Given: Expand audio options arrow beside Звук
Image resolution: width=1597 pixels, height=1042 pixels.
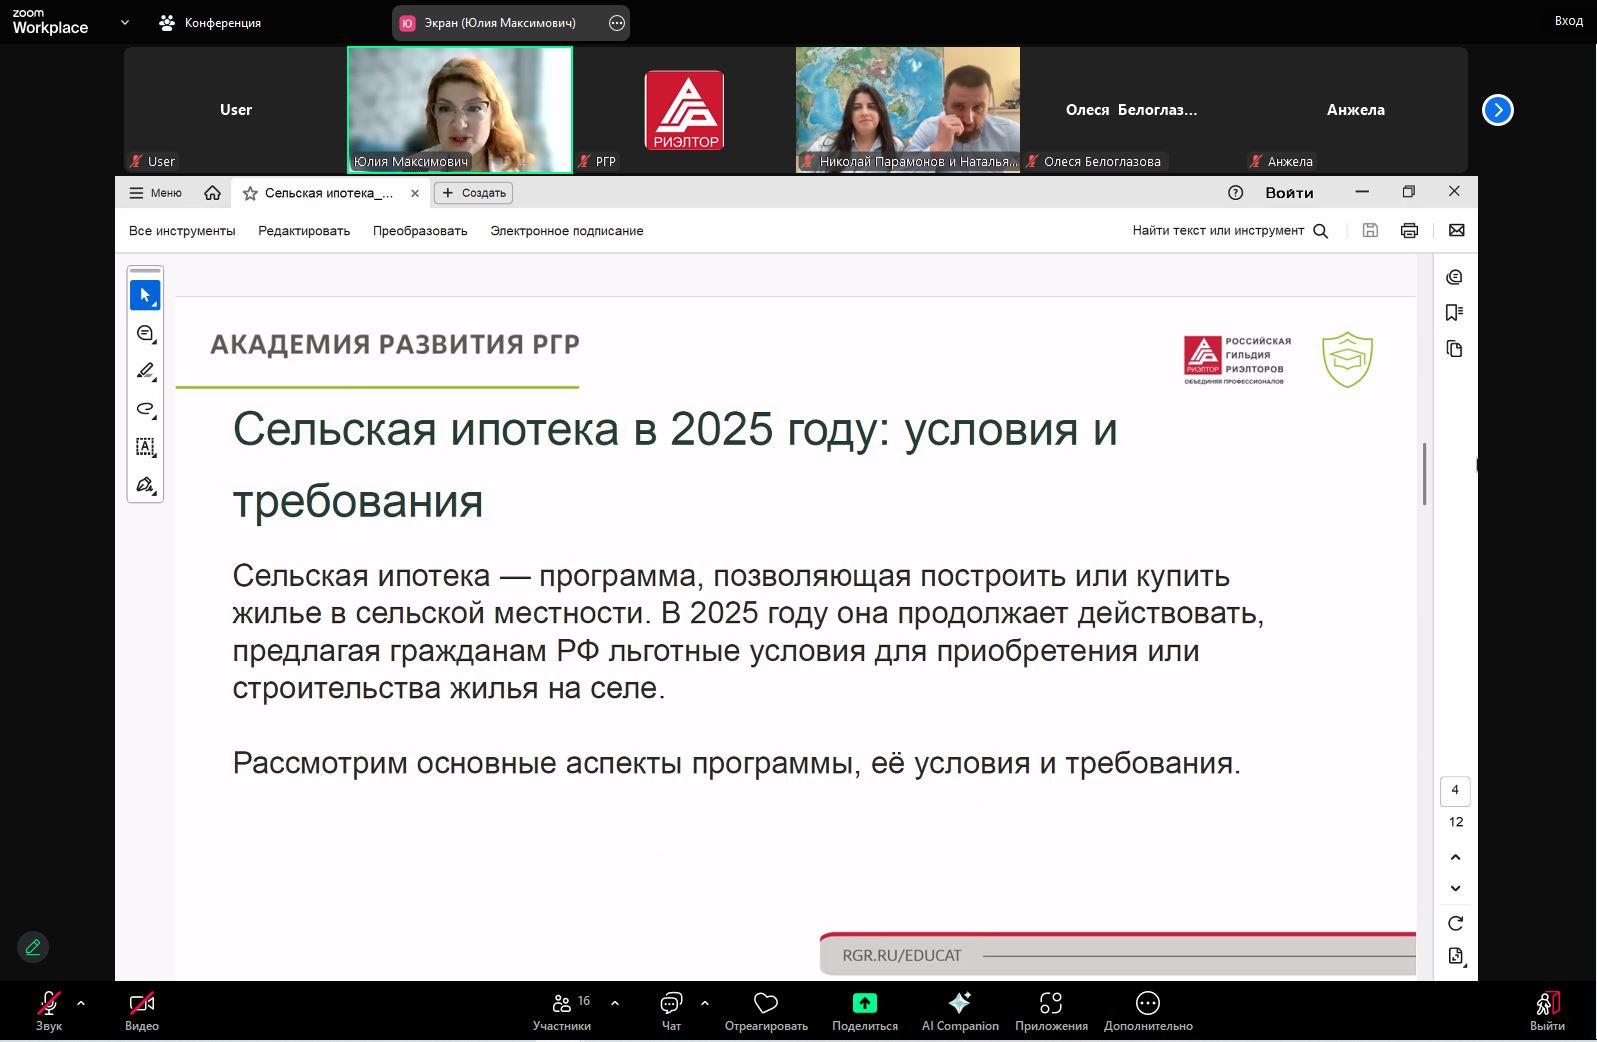Looking at the screenshot, I should tap(81, 1003).
